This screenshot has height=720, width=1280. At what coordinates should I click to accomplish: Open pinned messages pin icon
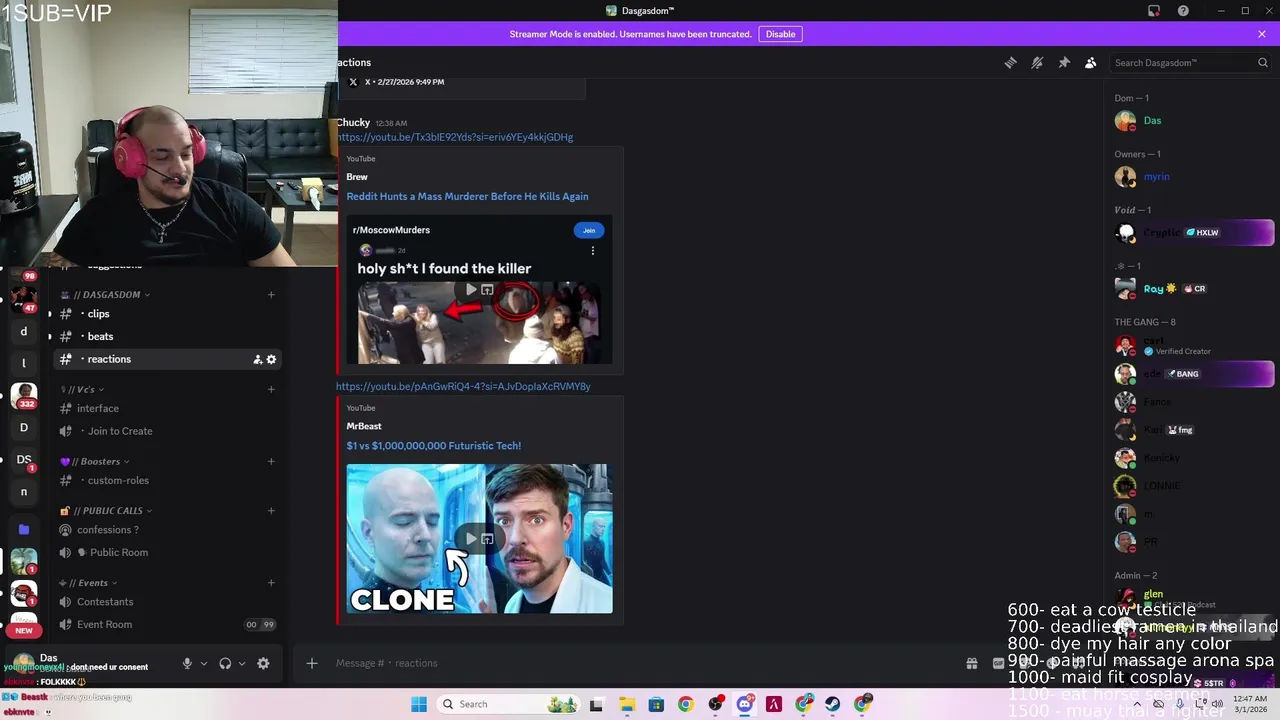tap(1064, 63)
